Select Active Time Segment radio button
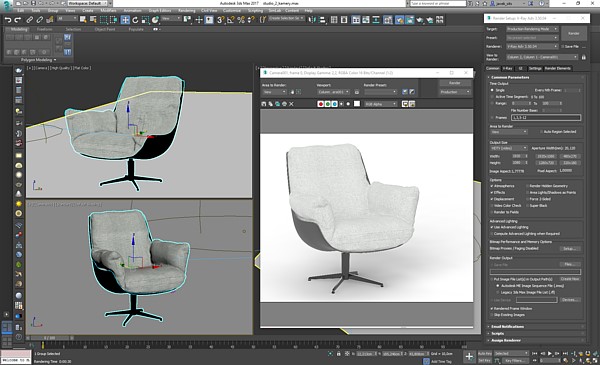Image resolution: width=600 pixels, height=365 pixels. pos(492,97)
